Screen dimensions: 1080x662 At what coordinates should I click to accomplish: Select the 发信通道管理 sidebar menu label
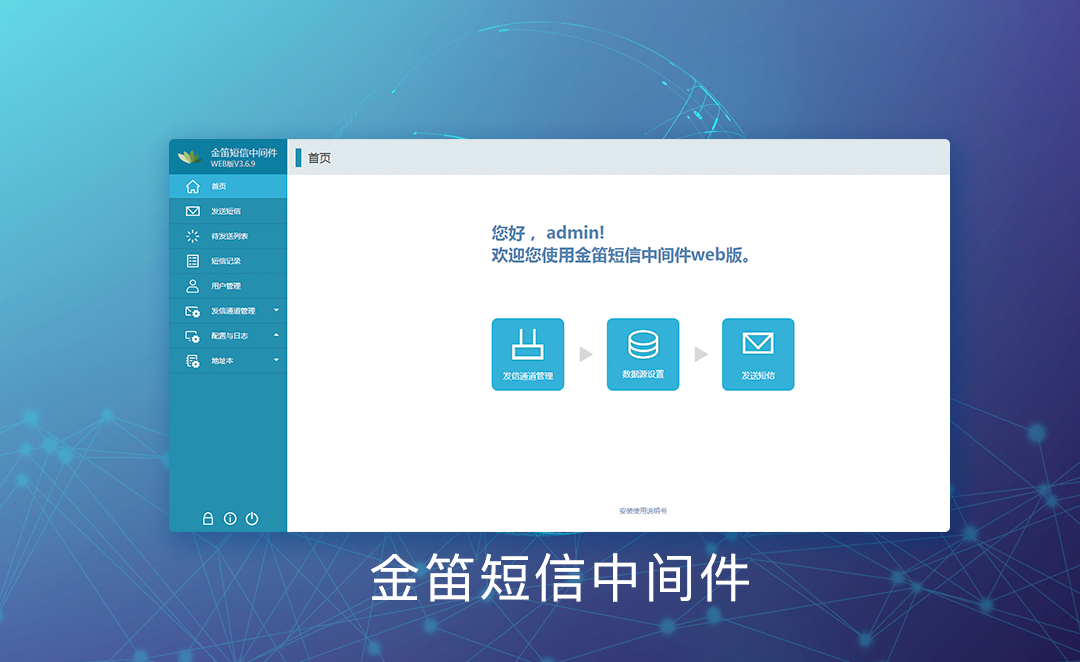[233, 311]
